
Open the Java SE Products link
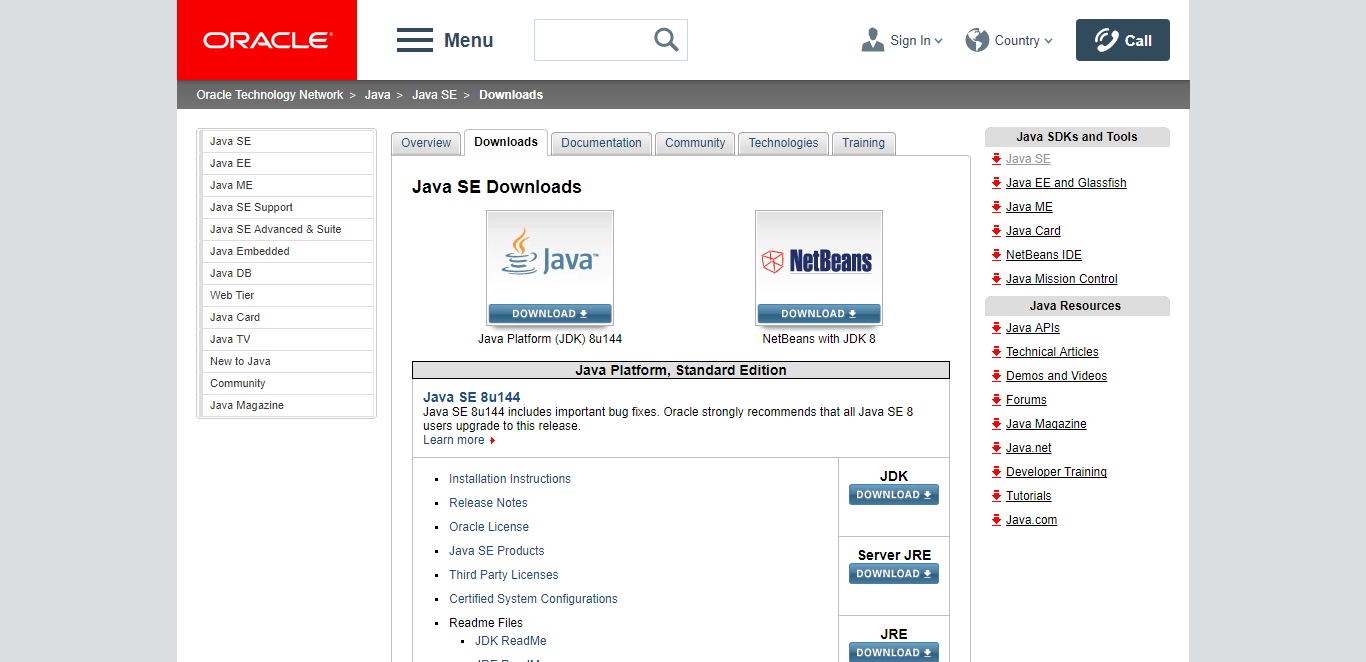point(497,551)
